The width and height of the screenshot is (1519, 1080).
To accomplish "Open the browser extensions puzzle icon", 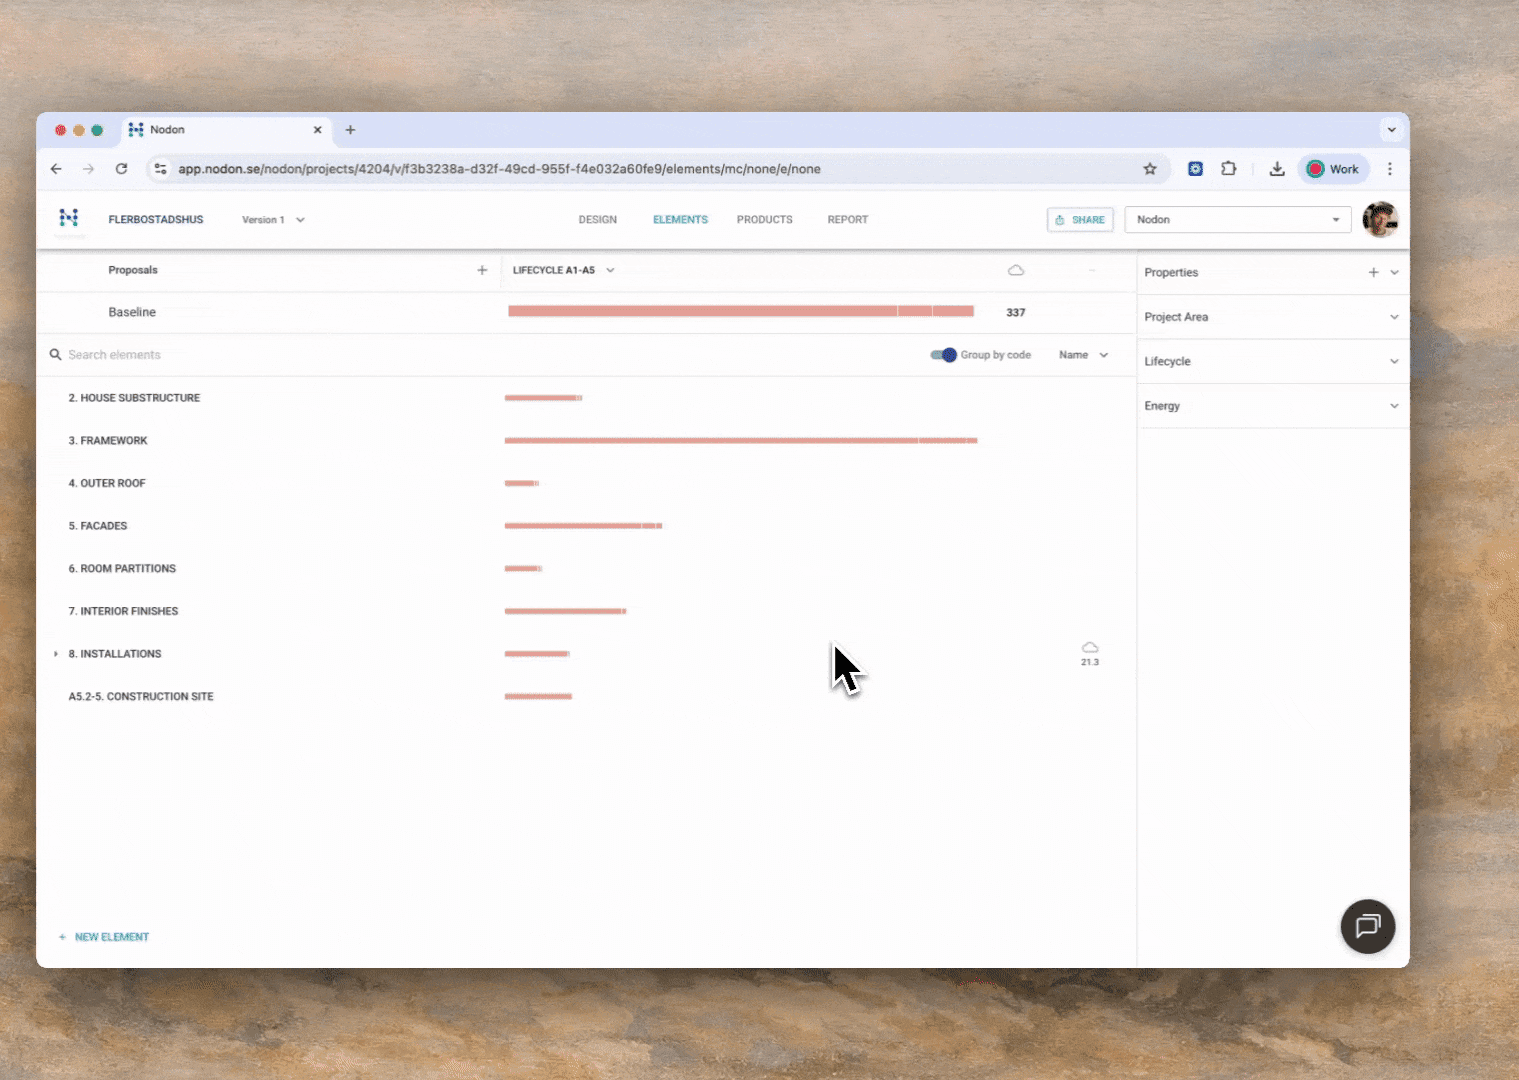I will point(1229,169).
